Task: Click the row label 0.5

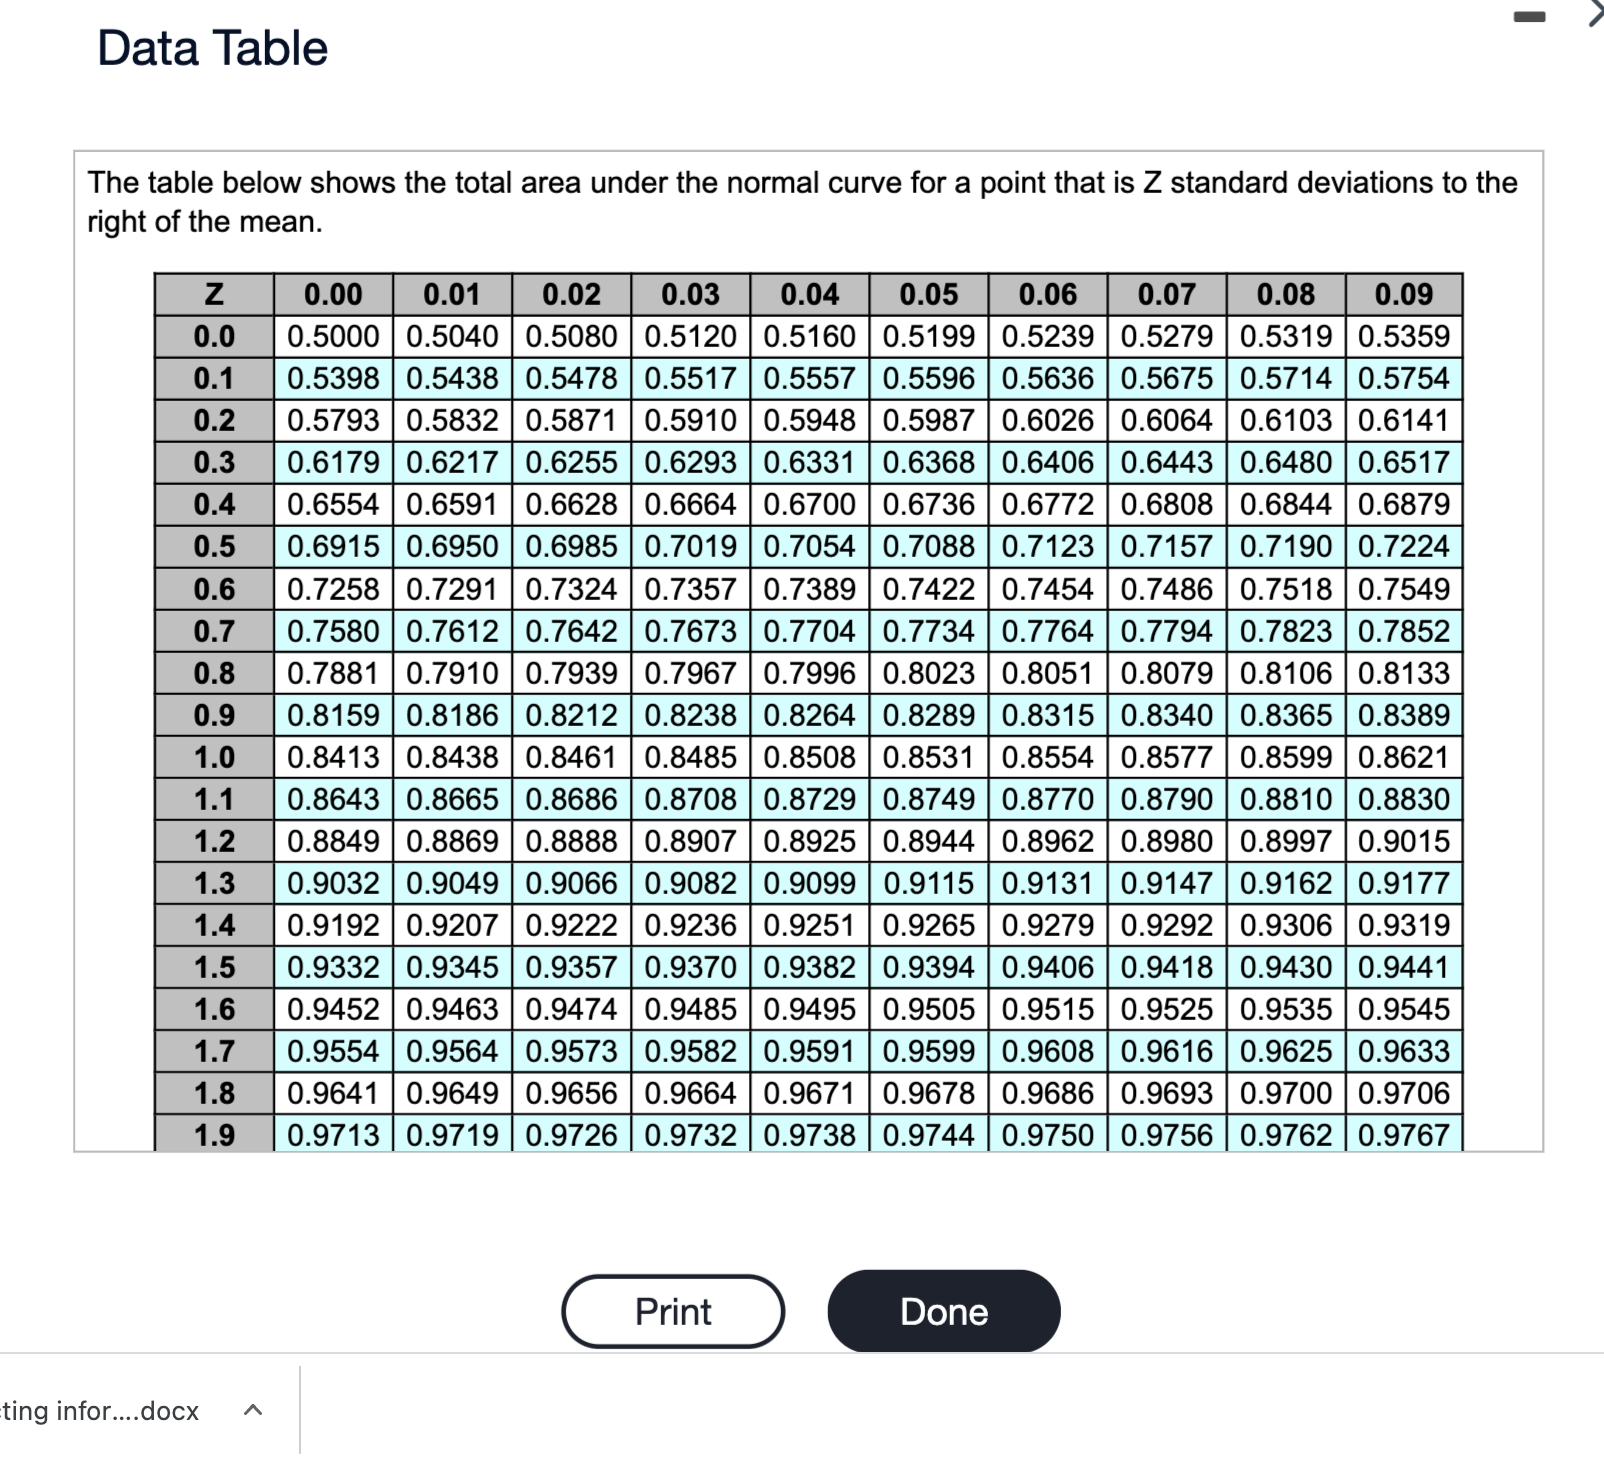Action: [212, 546]
